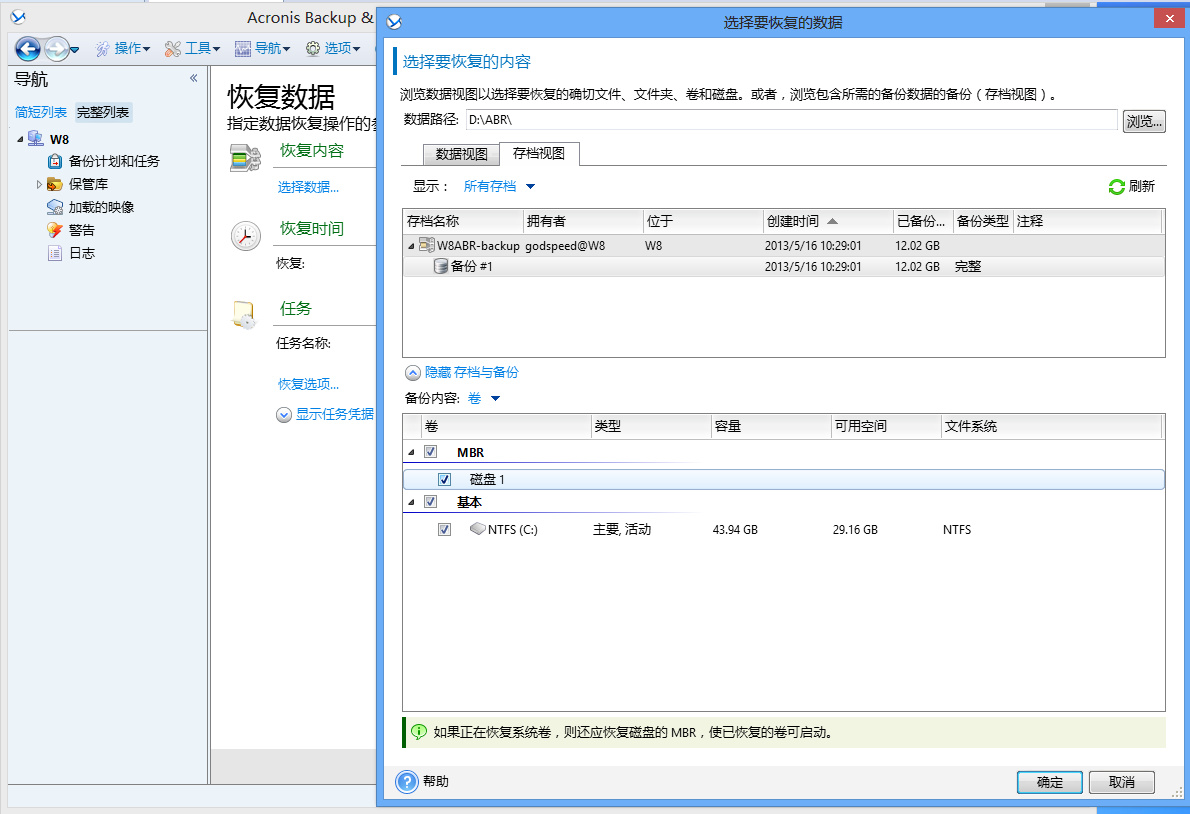
Task: Open the navigation history dropdown arrow
Action: pyautogui.click(x=74, y=50)
